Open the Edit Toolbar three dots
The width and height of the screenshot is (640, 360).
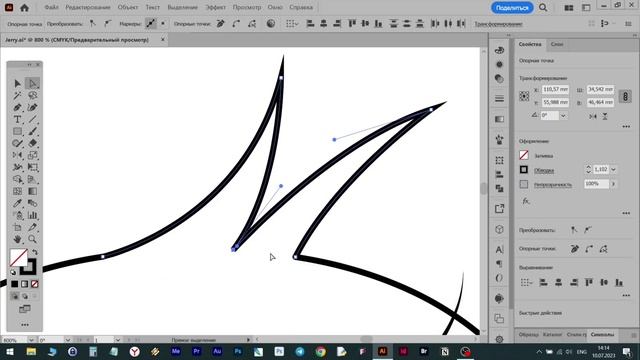[x=25, y=325]
